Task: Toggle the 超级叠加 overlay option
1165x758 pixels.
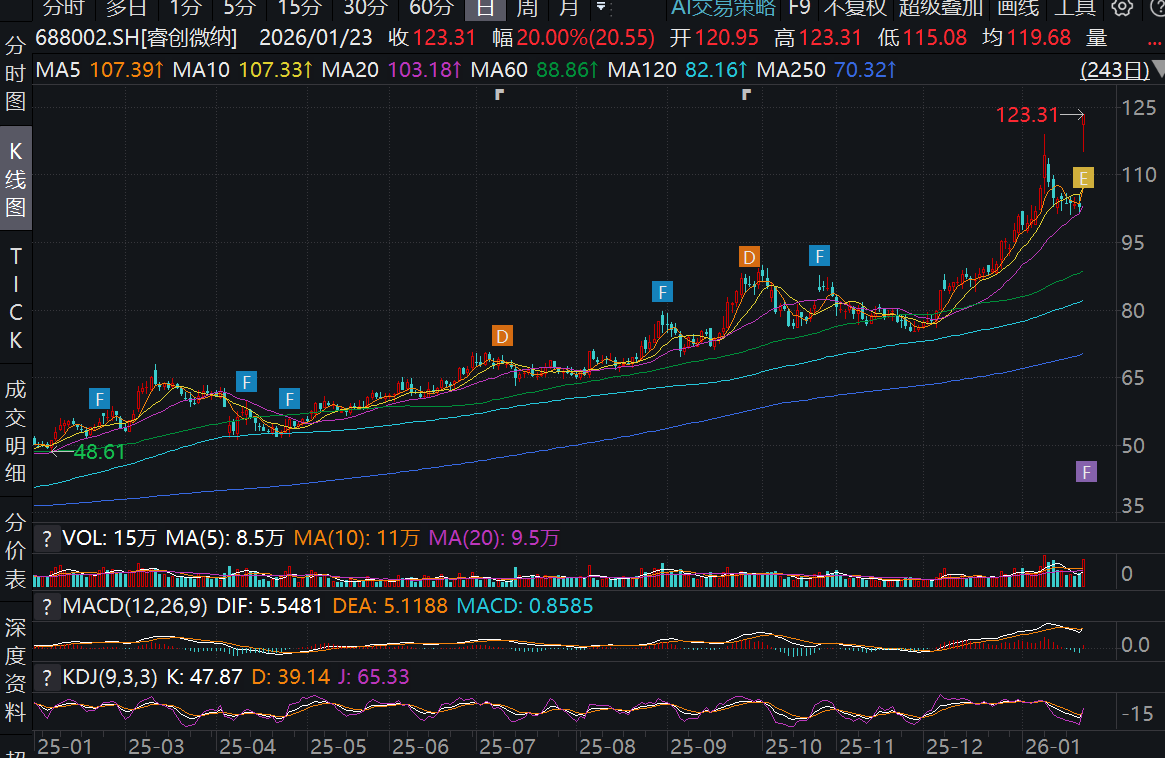Action: click(x=940, y=8)
